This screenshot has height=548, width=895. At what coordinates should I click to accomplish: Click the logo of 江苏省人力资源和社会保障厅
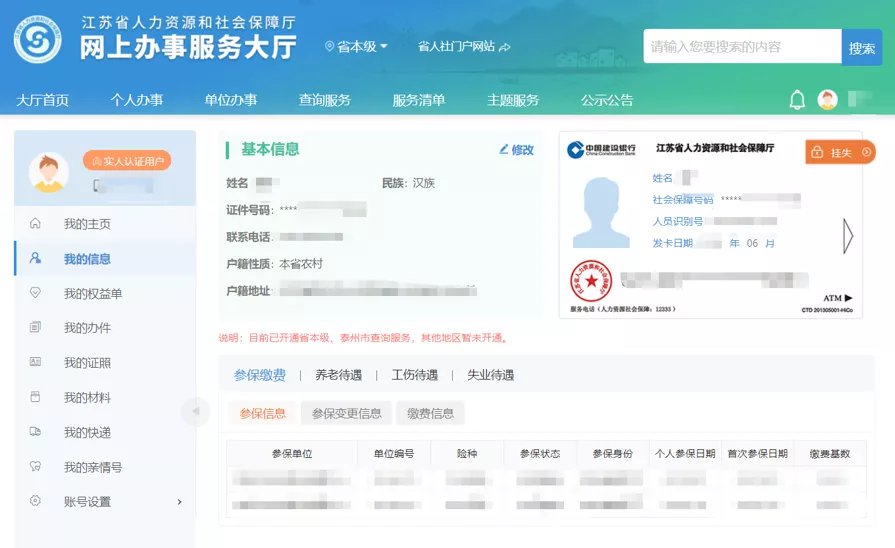point(37,39)
